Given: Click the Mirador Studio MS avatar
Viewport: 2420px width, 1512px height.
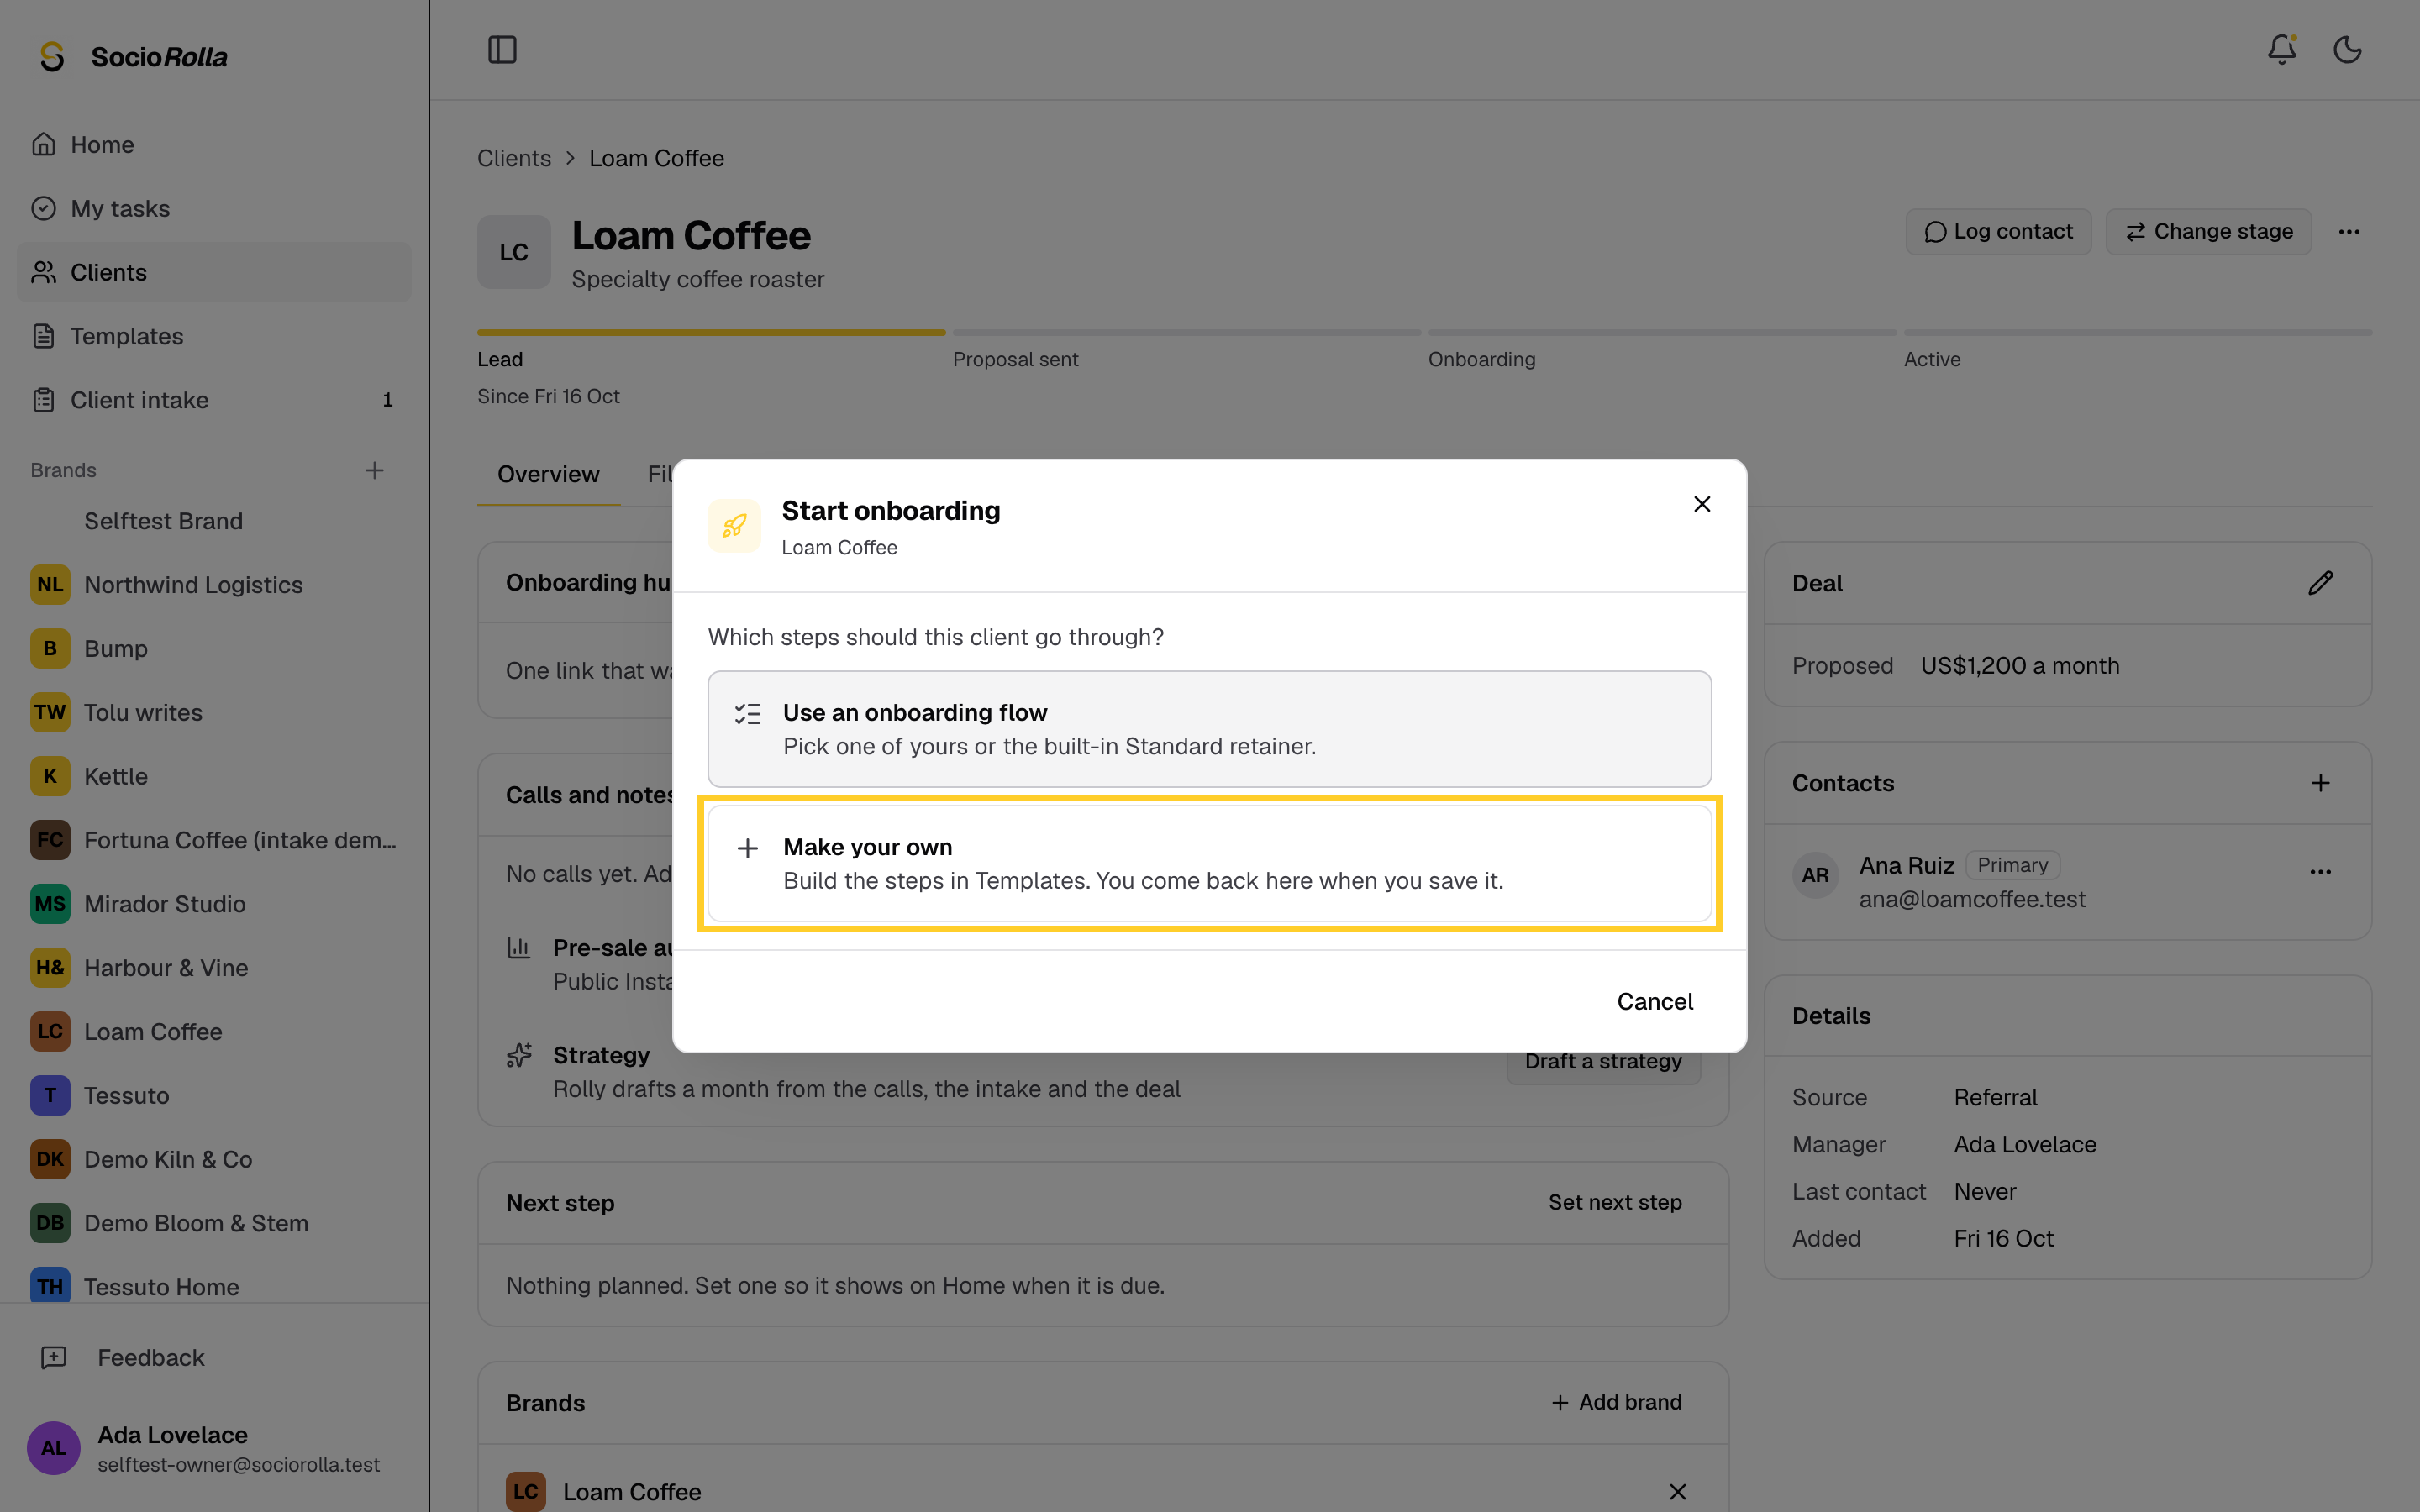Looking at the screenshot, I should [50, 904].
